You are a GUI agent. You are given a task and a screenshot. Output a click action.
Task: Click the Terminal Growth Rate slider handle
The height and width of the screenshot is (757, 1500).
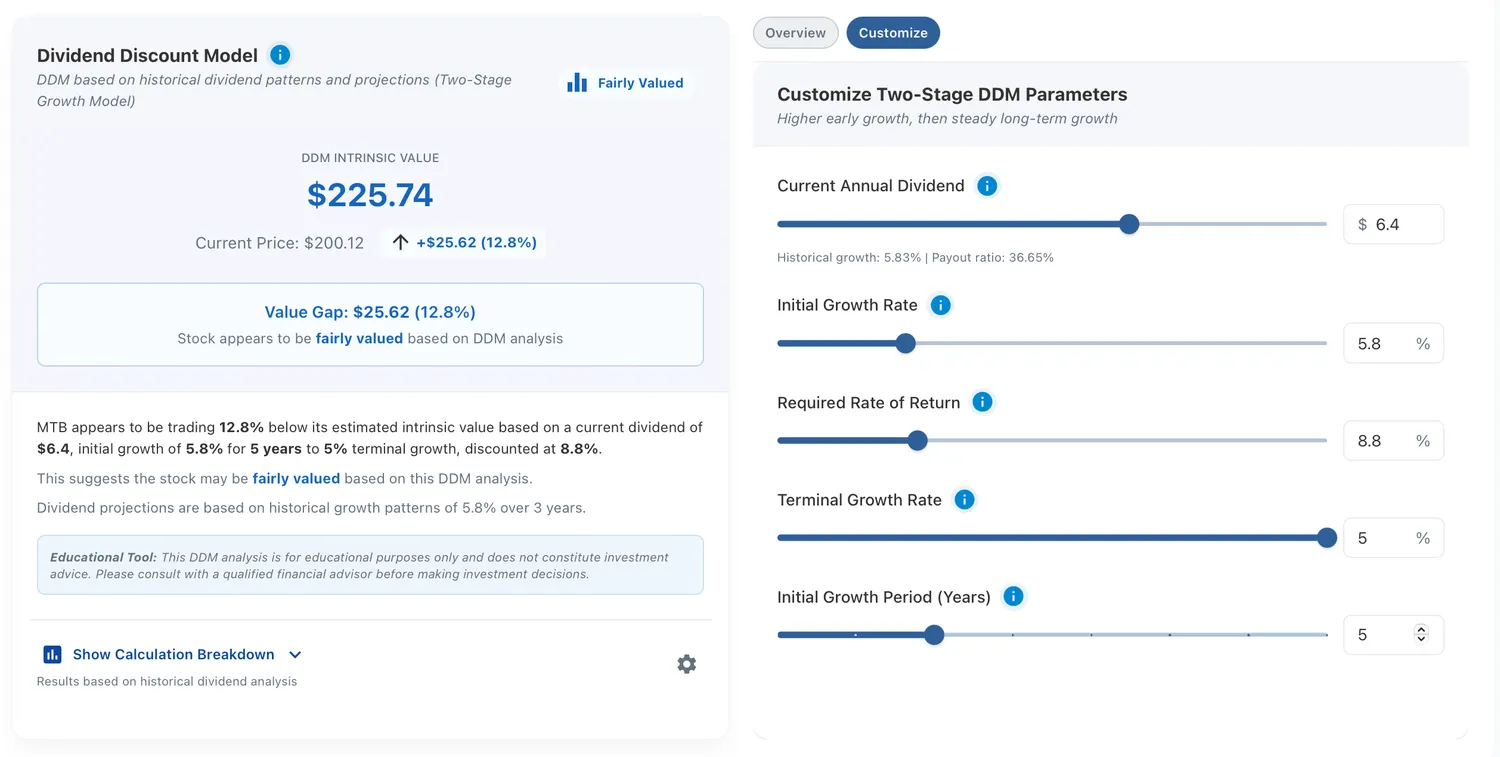(1327, 538)
